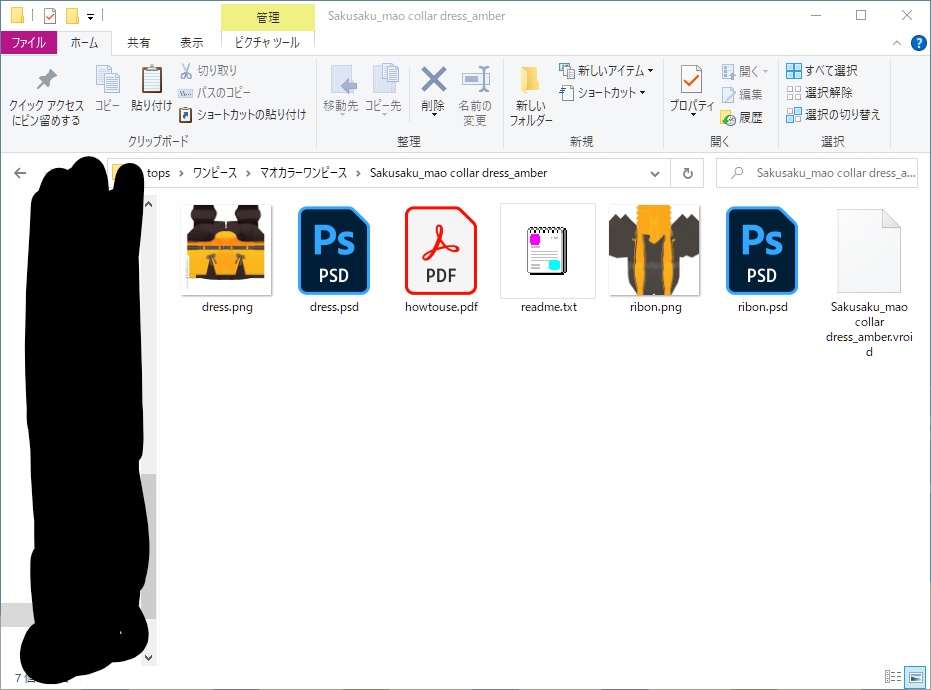This screenshot has width=931, height=690.
Task: Open ピクチャ ツール tab
Action: point(267,43)
